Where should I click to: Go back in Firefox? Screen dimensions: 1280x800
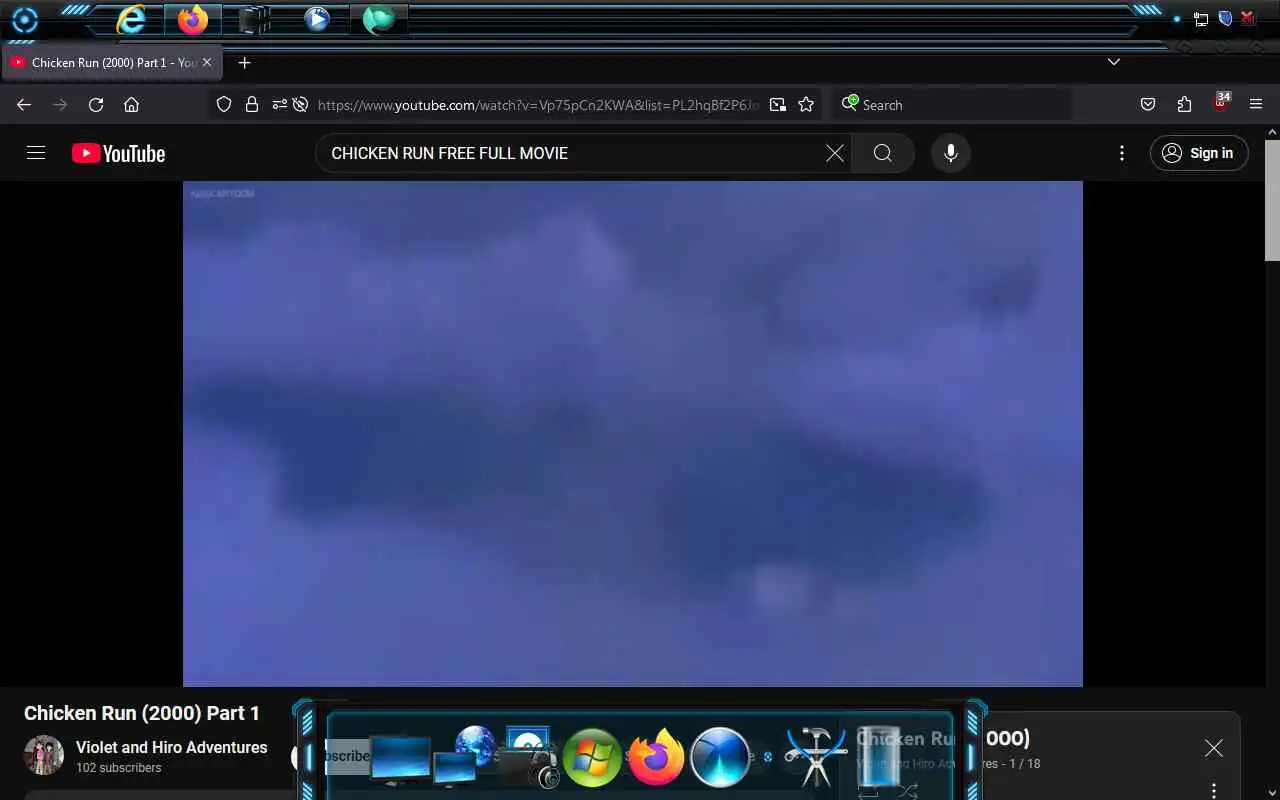24,105
